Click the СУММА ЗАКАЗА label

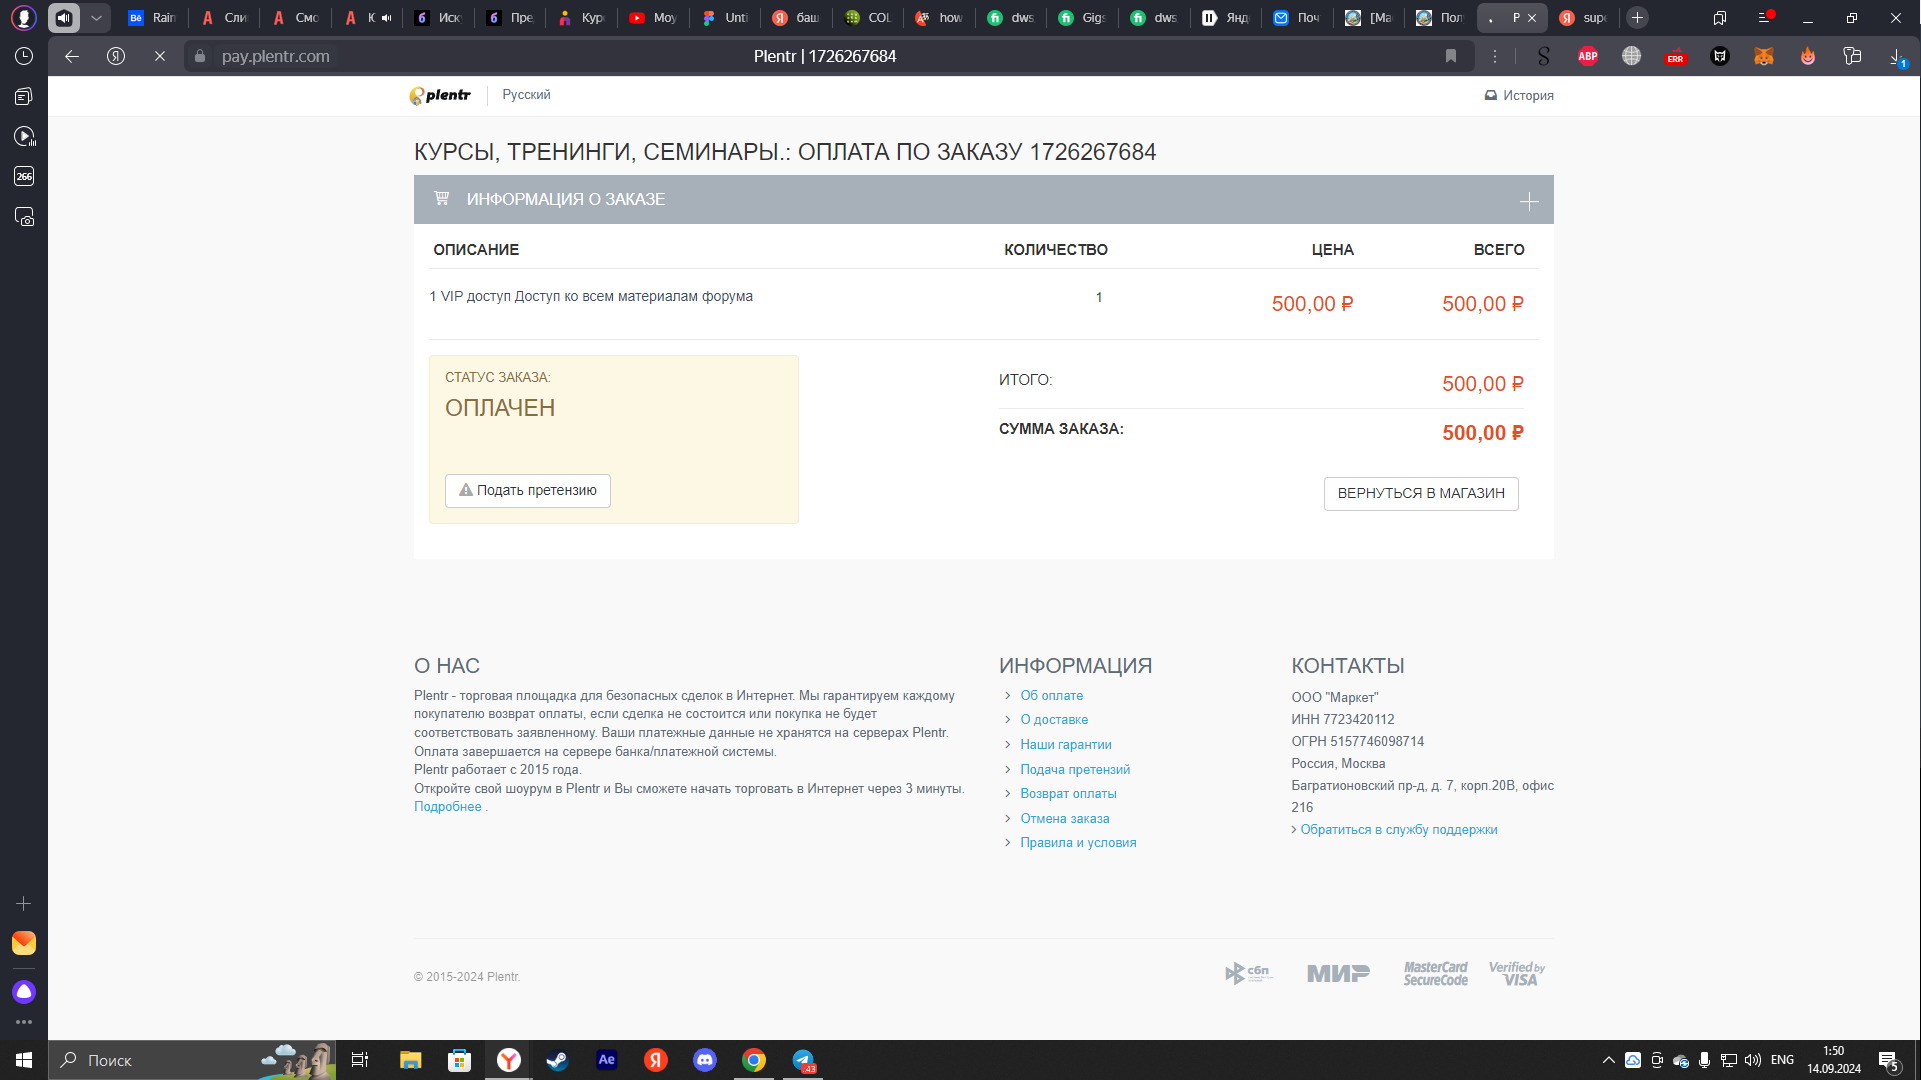tap(1061, 429)
